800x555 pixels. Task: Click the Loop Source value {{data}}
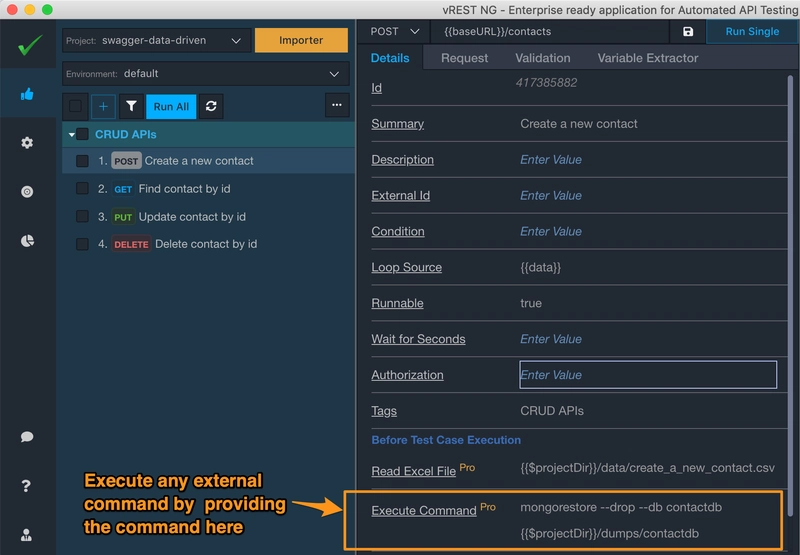pyautogui.click(x=540, y=267)
